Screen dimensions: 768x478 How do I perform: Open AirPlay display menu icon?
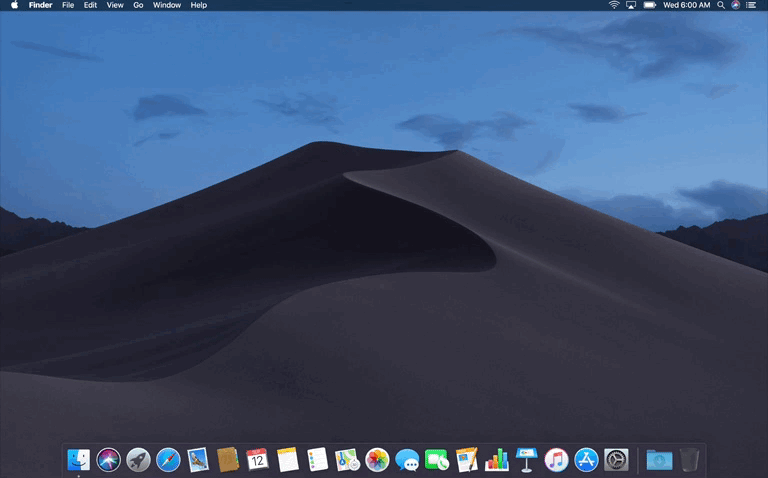point(631,5)
